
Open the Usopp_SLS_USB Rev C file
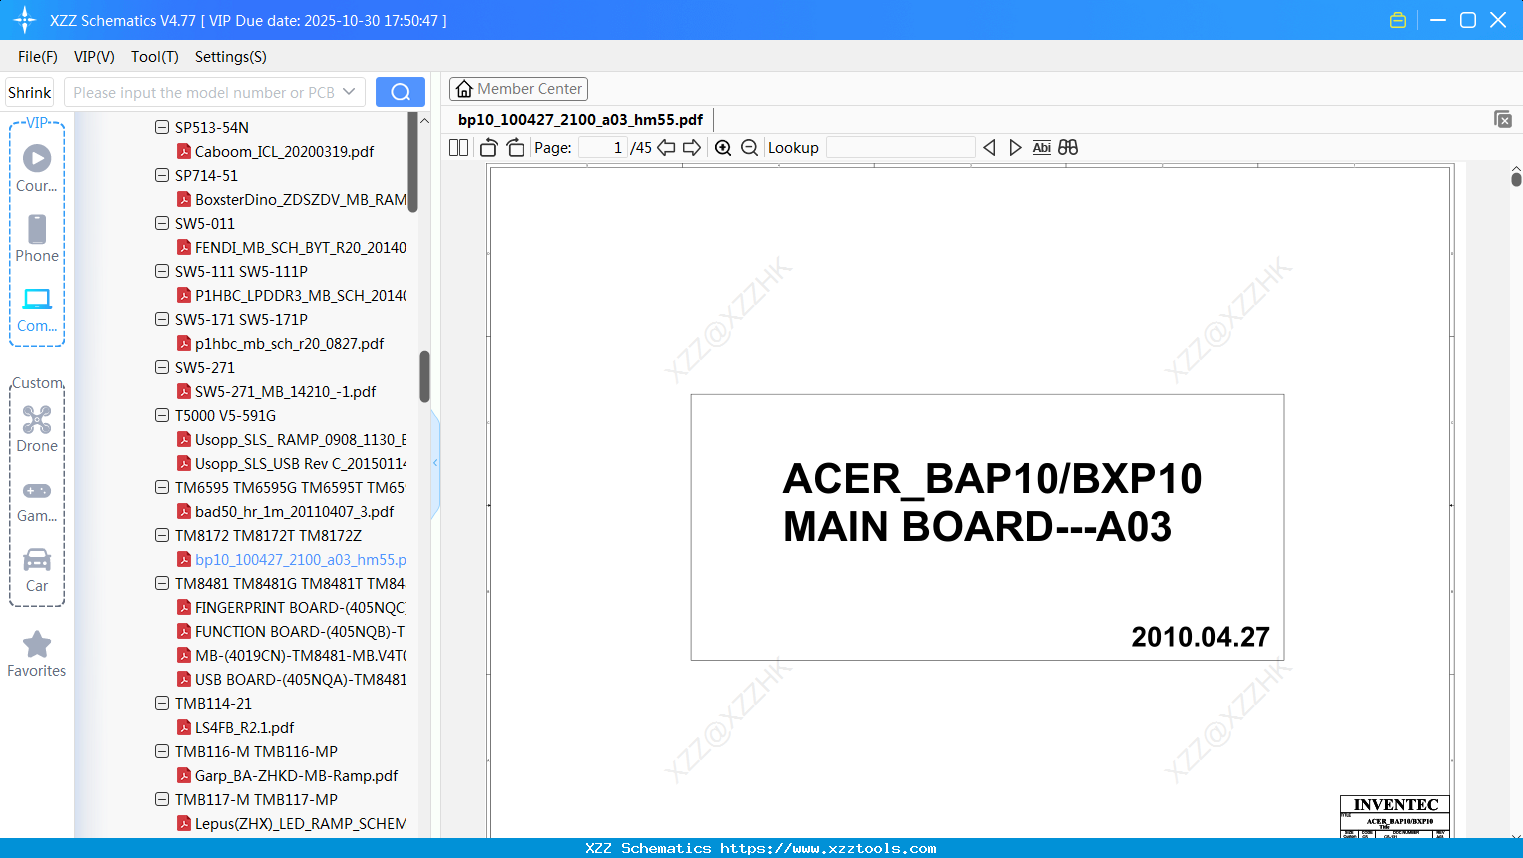tap(292, 463)
